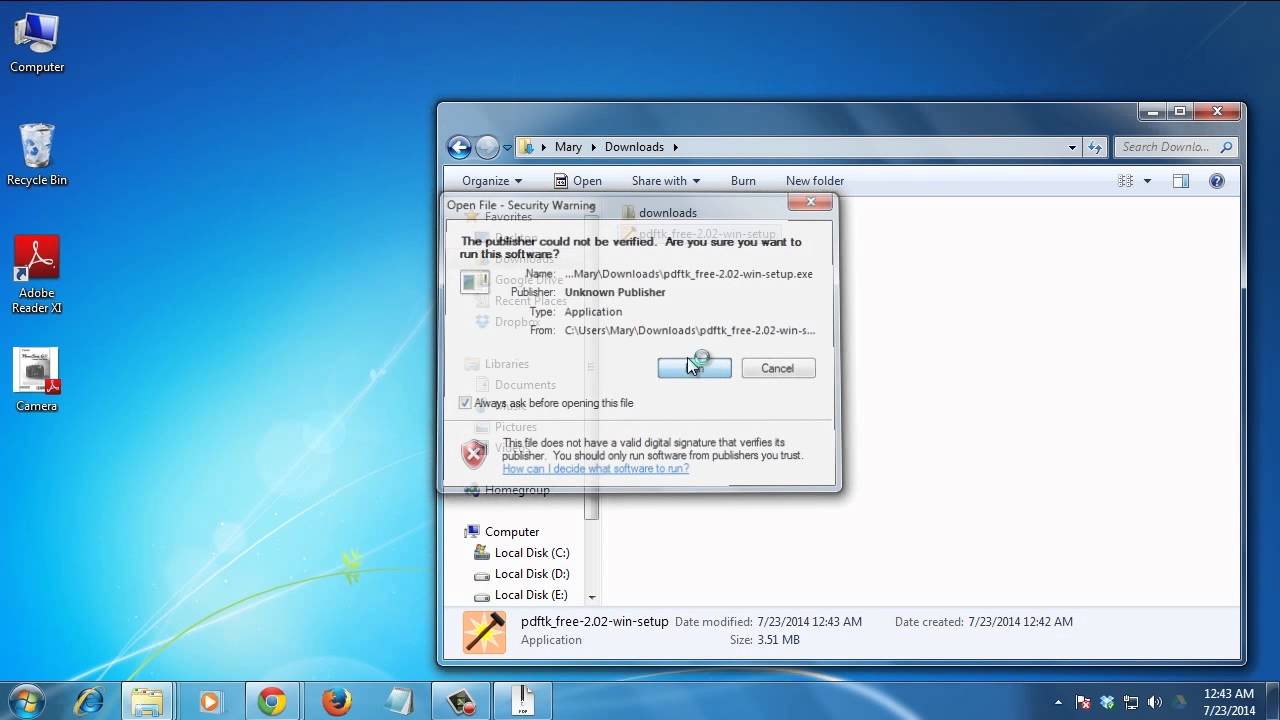Open How can I decide what software link
Viewport: 1280px width, 720px height.
click(x=595, y=469)
